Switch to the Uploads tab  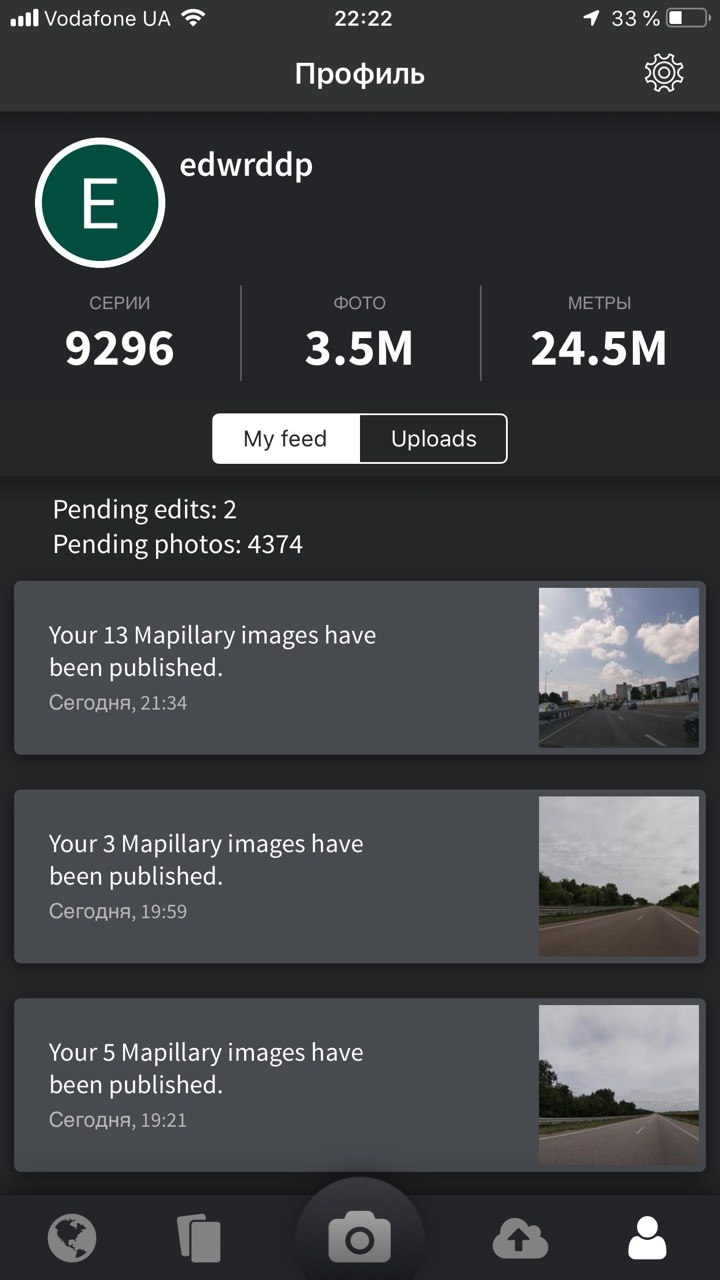click(433, 439)
